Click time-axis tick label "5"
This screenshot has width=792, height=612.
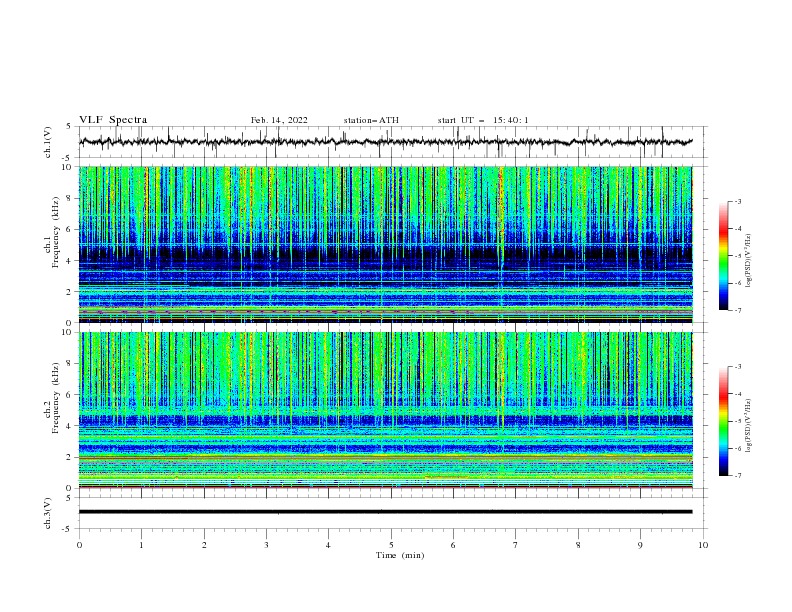click(391, 545)
